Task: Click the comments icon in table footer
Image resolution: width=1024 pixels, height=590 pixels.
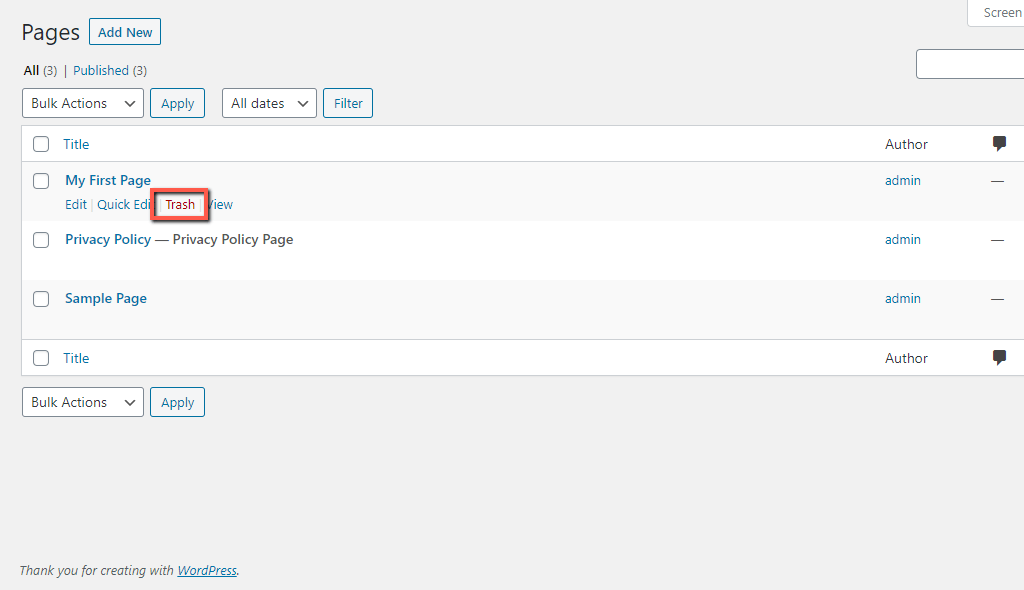Action: pyautogui.click(x=999, y=357)
